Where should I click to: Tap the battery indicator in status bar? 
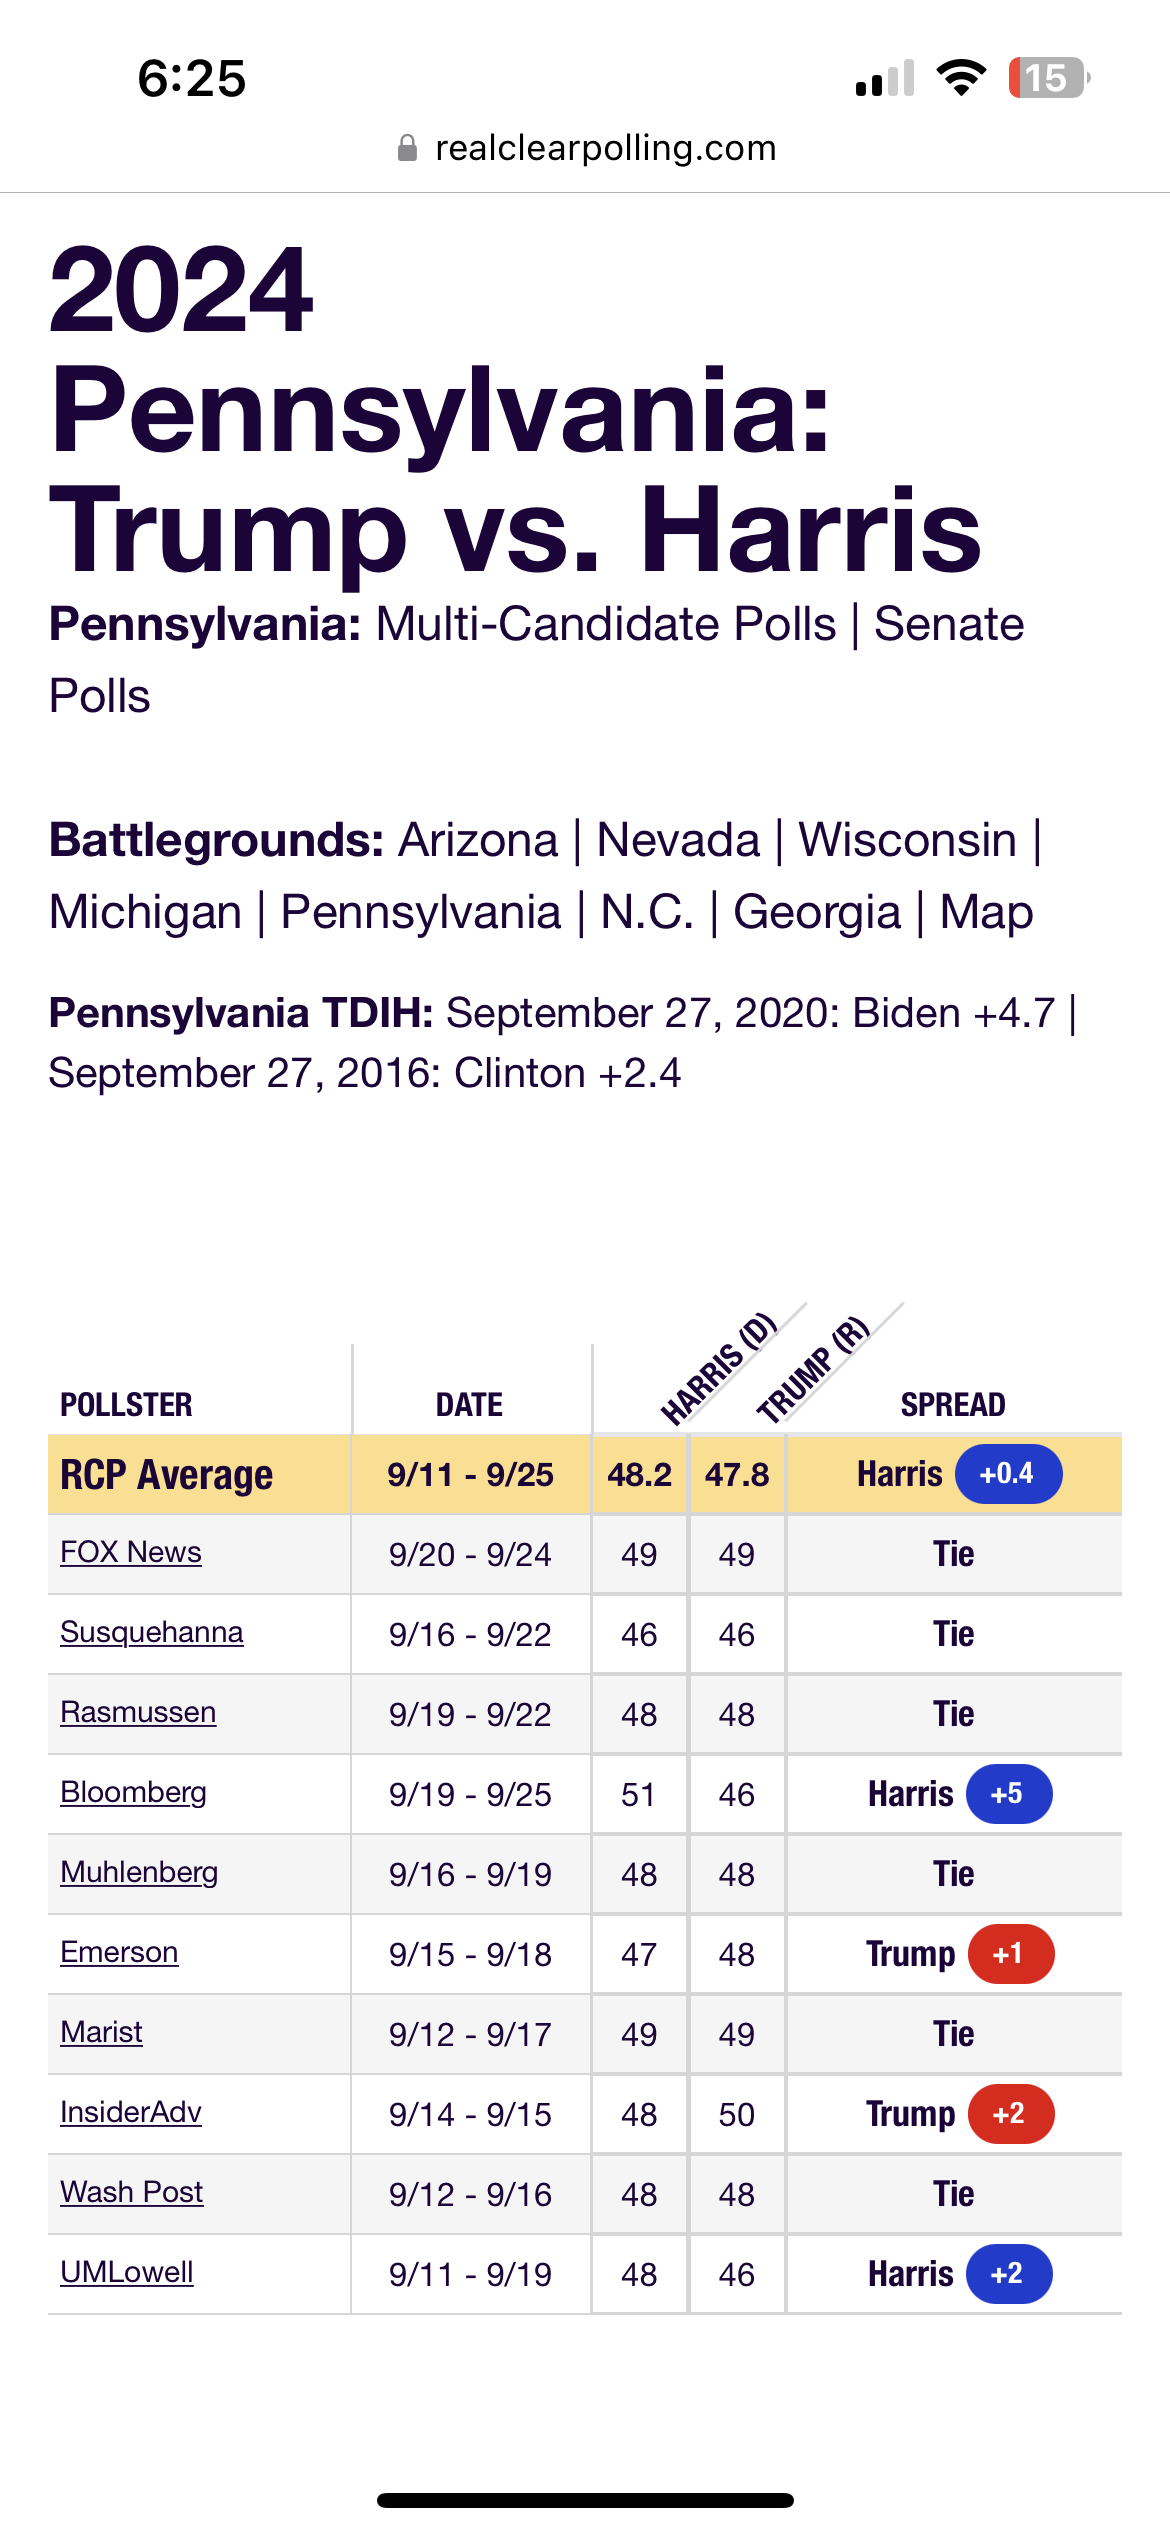tap(1048, 78)
